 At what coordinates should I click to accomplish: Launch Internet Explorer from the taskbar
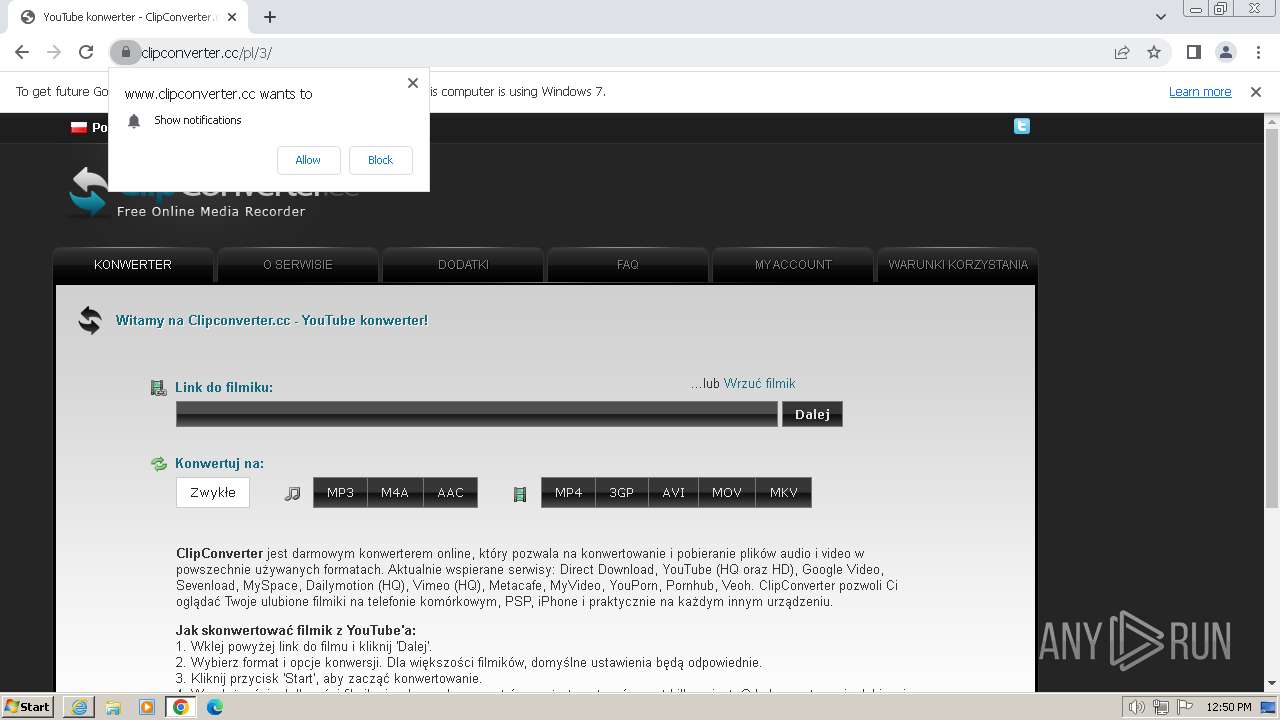[79, 707]
